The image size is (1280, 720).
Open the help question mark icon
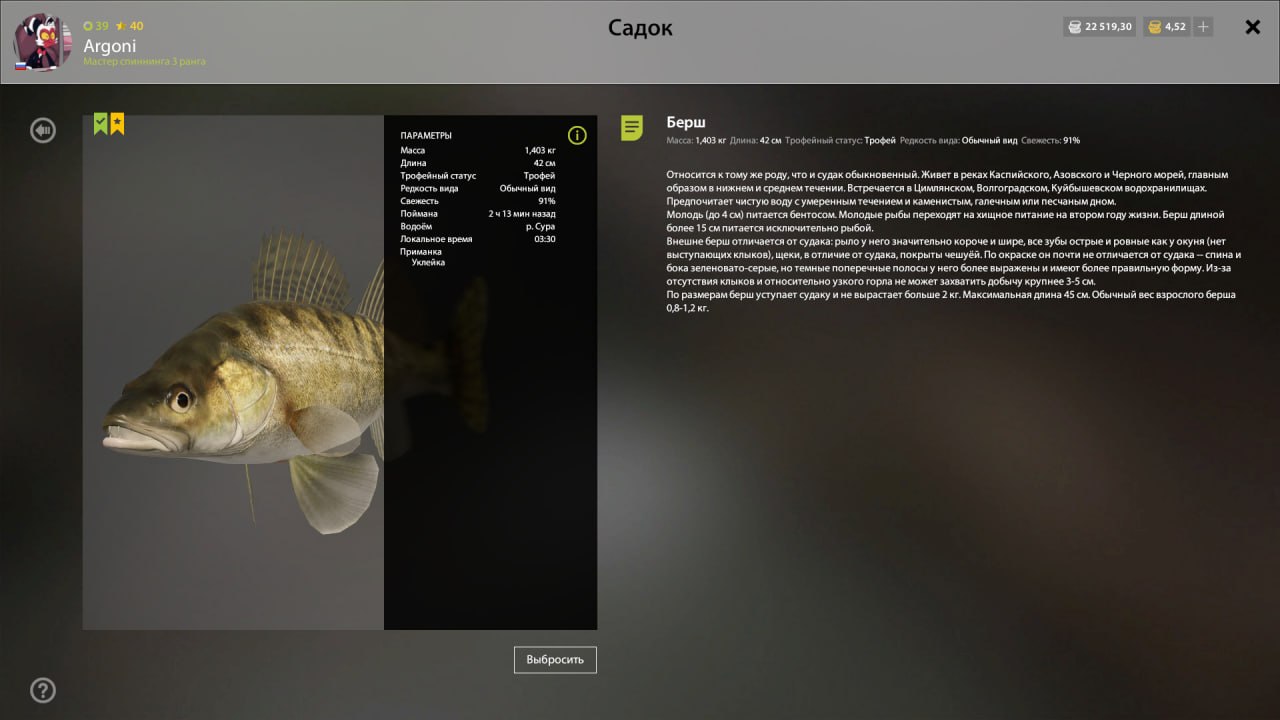pos(43,690)
